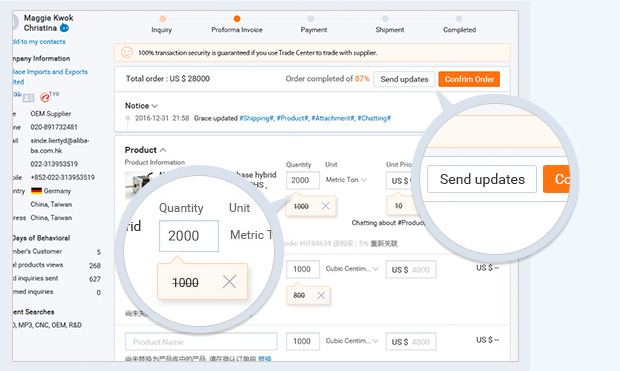Click quantity field 1000 above the 800 tooltip
620x371 pixels.
(303, 269)
